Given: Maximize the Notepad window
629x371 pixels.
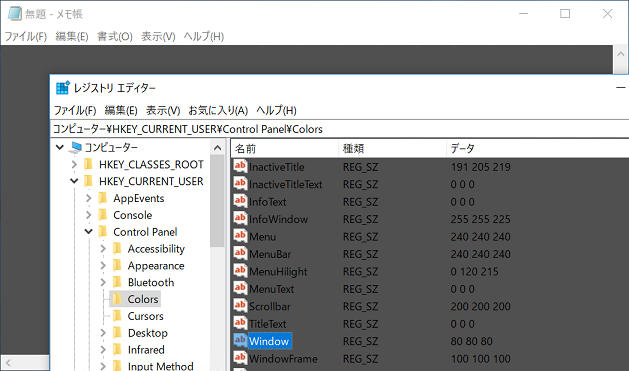Looking at the screenshot, I should tap(565, 14).
